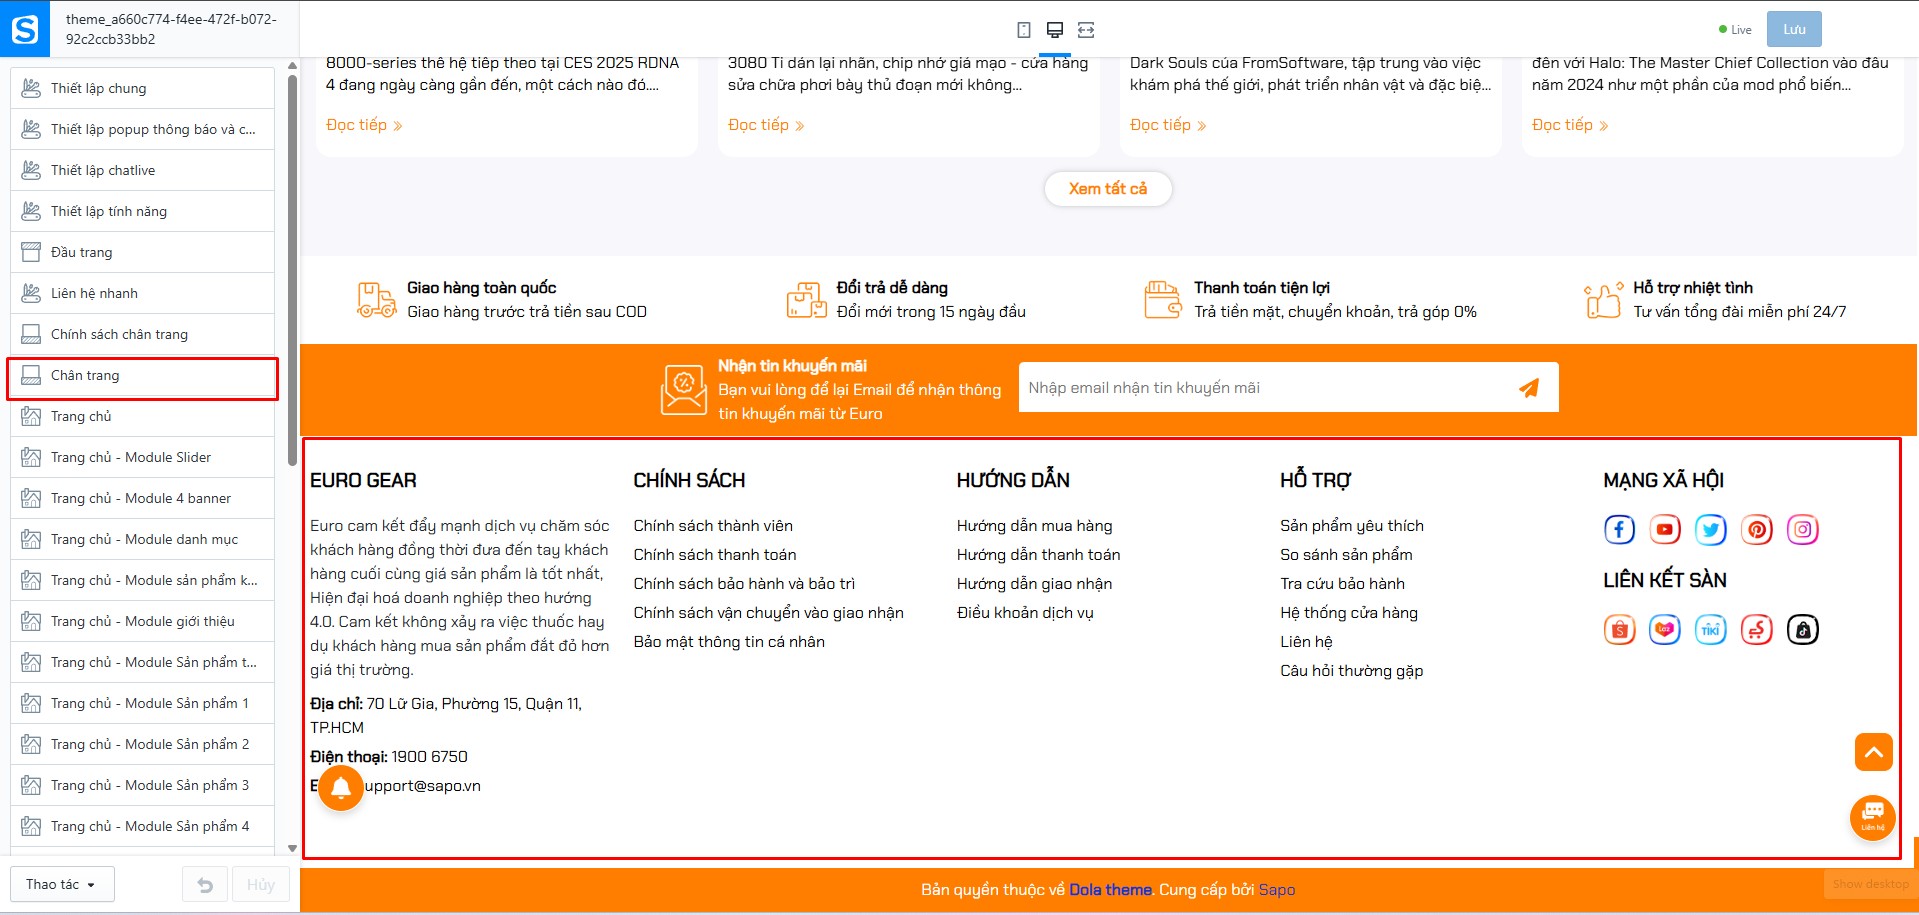
Task: Click the Live status indicator
Action: [x=1735, y=30]
